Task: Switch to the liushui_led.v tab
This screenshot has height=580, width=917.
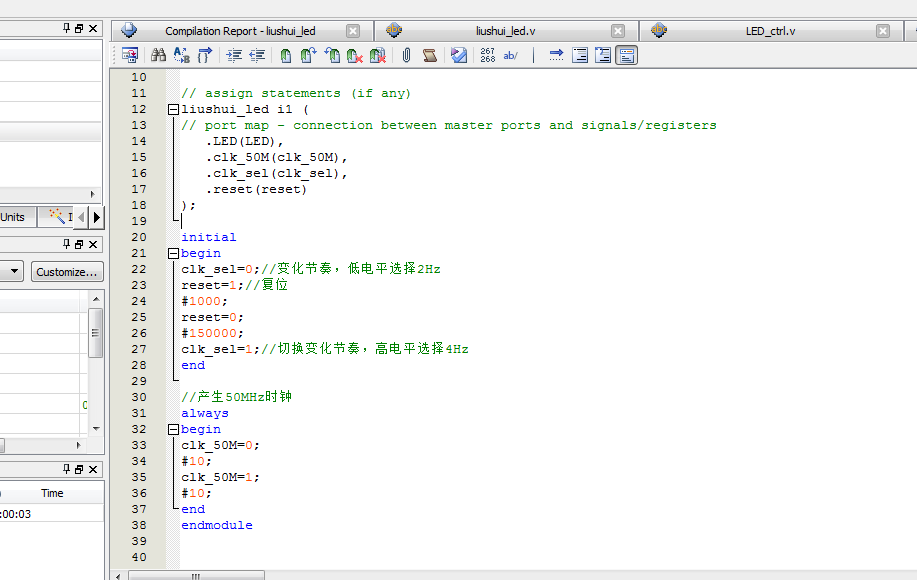Action: pyautogui.click(x=505, y=31)
